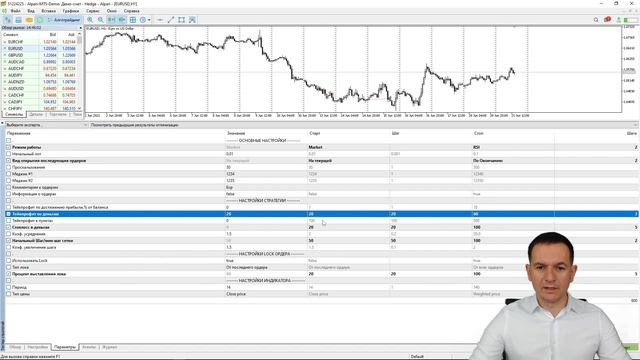
Task: Open Тип цены value Close price
Action: pos(236,294)
